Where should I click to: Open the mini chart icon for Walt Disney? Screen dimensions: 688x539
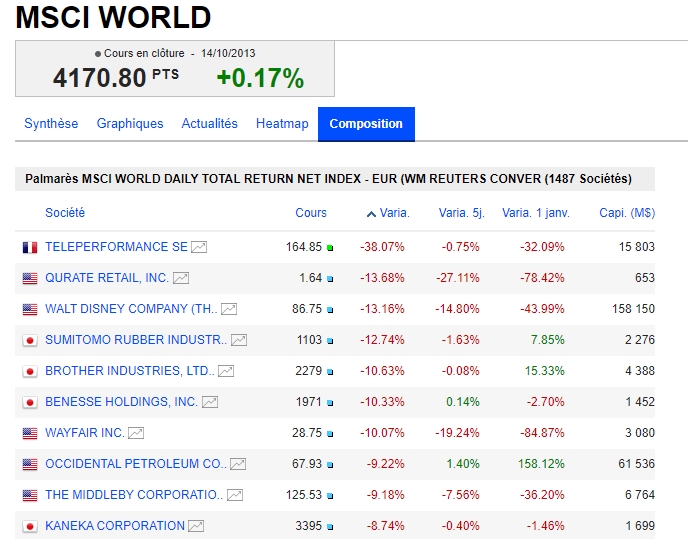(229, 309)
